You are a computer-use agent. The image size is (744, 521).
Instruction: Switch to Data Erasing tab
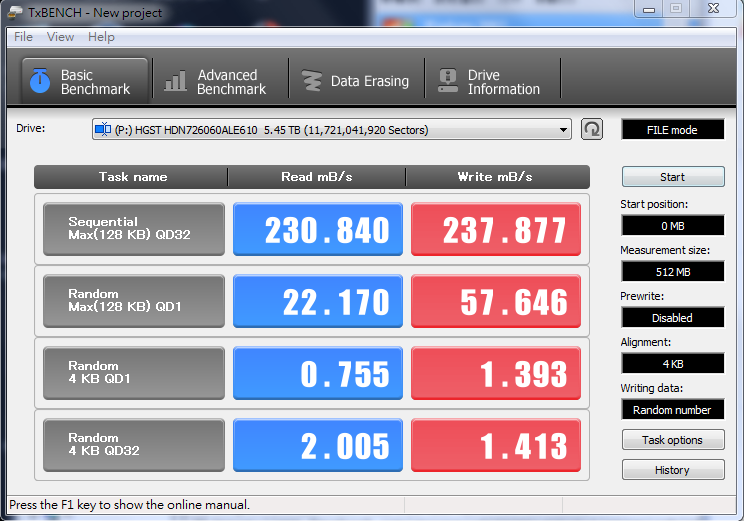click(x=356, y=81)
